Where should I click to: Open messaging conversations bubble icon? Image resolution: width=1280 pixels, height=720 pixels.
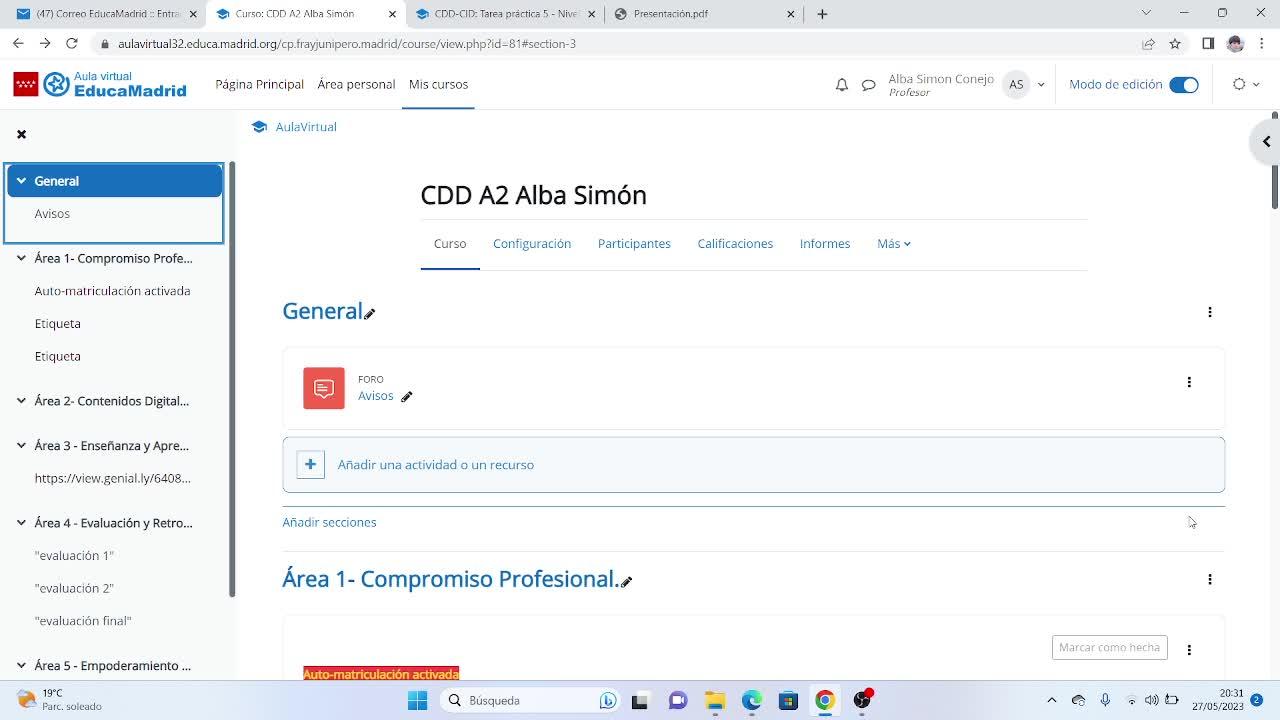pos(869,85)
